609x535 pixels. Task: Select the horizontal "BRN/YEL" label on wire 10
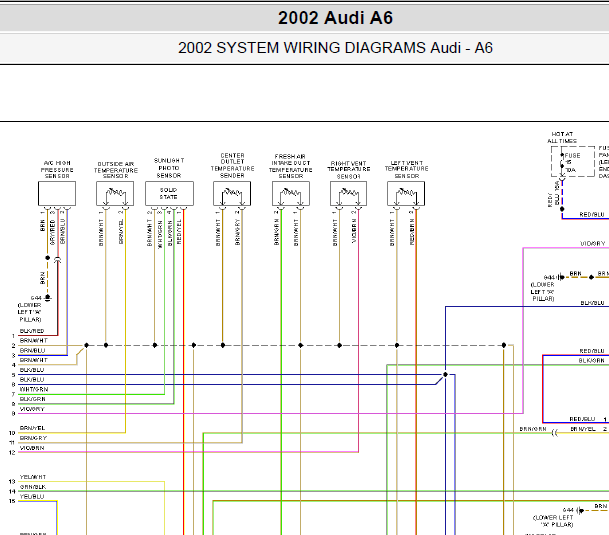(x=32, y=428)
